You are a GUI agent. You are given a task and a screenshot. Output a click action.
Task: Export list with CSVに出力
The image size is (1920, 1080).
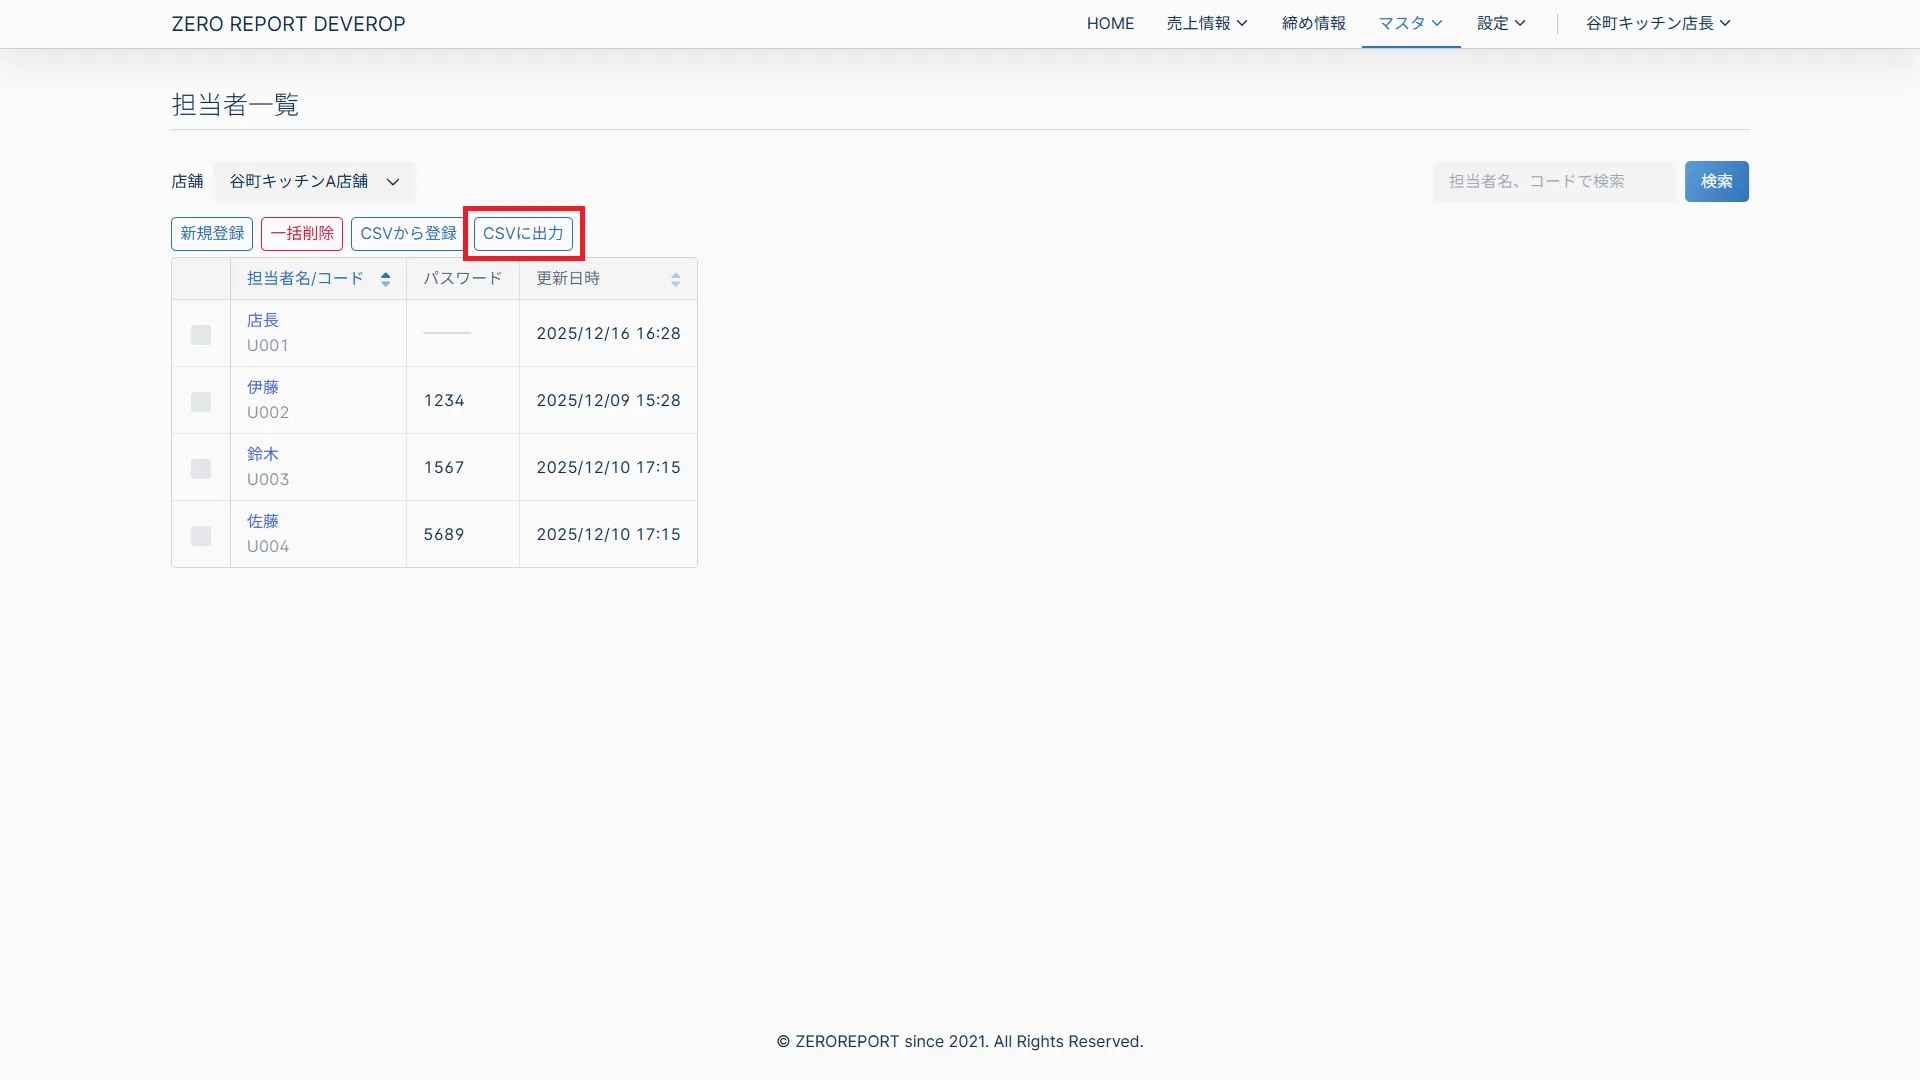523,233
